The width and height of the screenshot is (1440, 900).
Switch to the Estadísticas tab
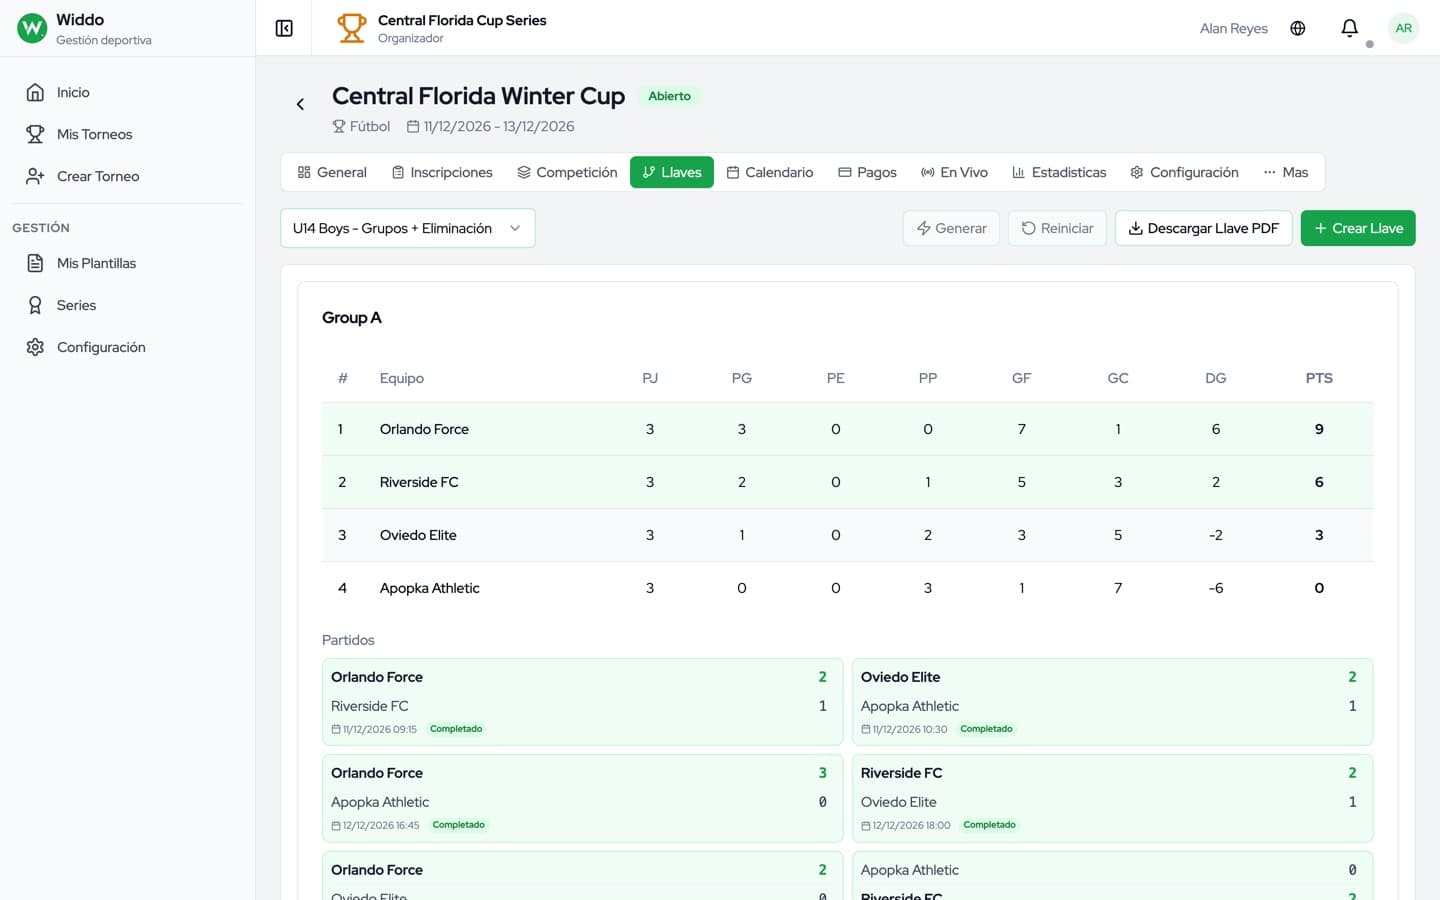click(1059, 172)
